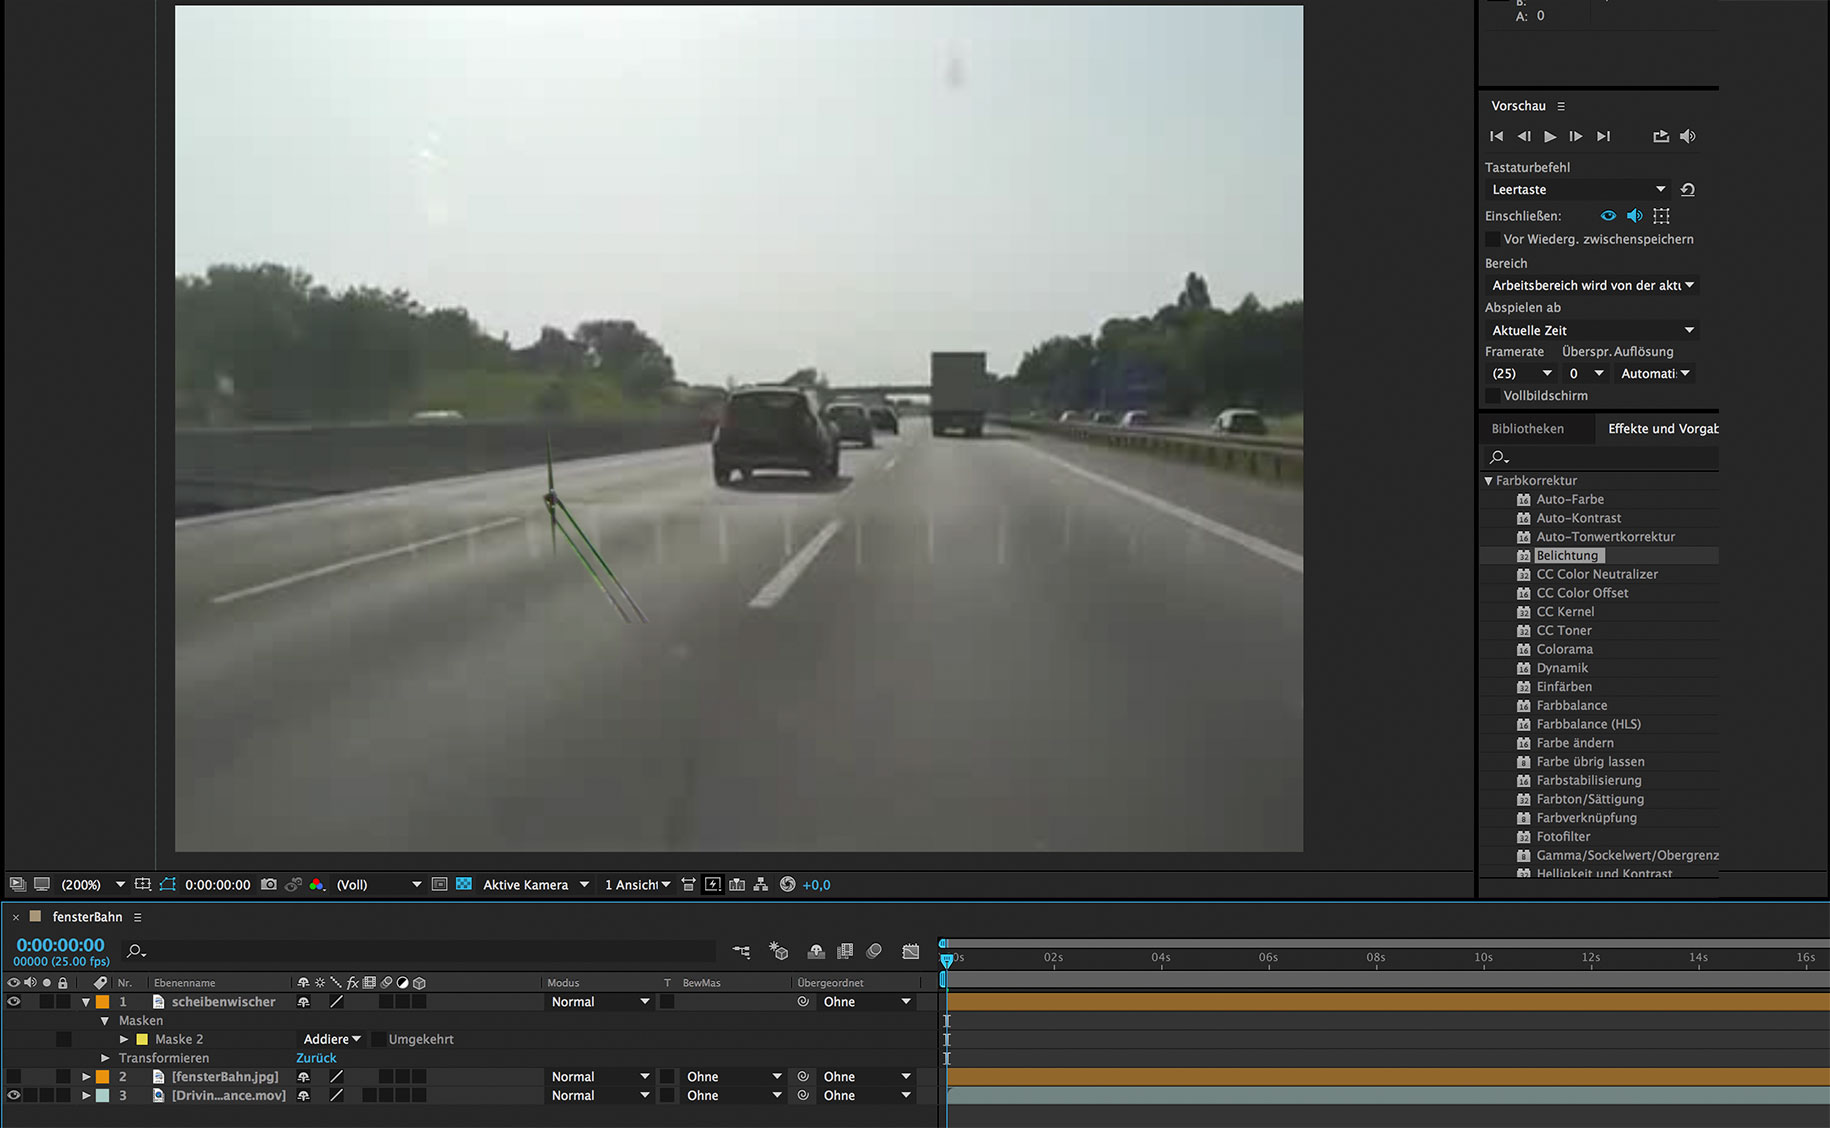
Task: Reset the Tastaturbefehl shortcut with the reset icon
Action: click(x=1688, y=190)
